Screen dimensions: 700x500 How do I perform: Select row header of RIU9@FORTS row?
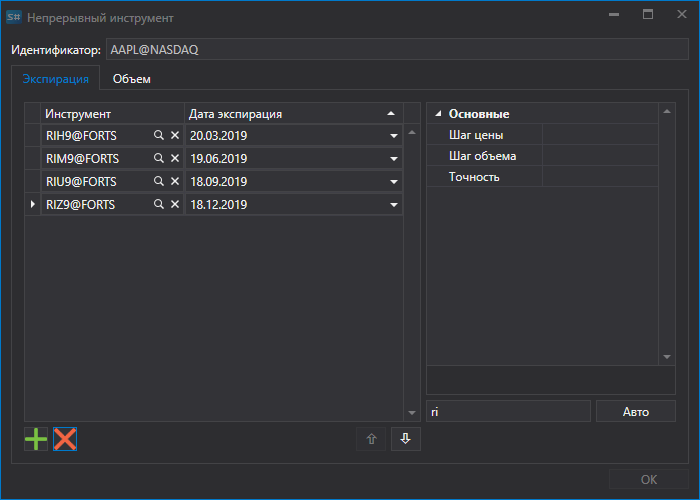pyautogui.click(x=33, y=181)
